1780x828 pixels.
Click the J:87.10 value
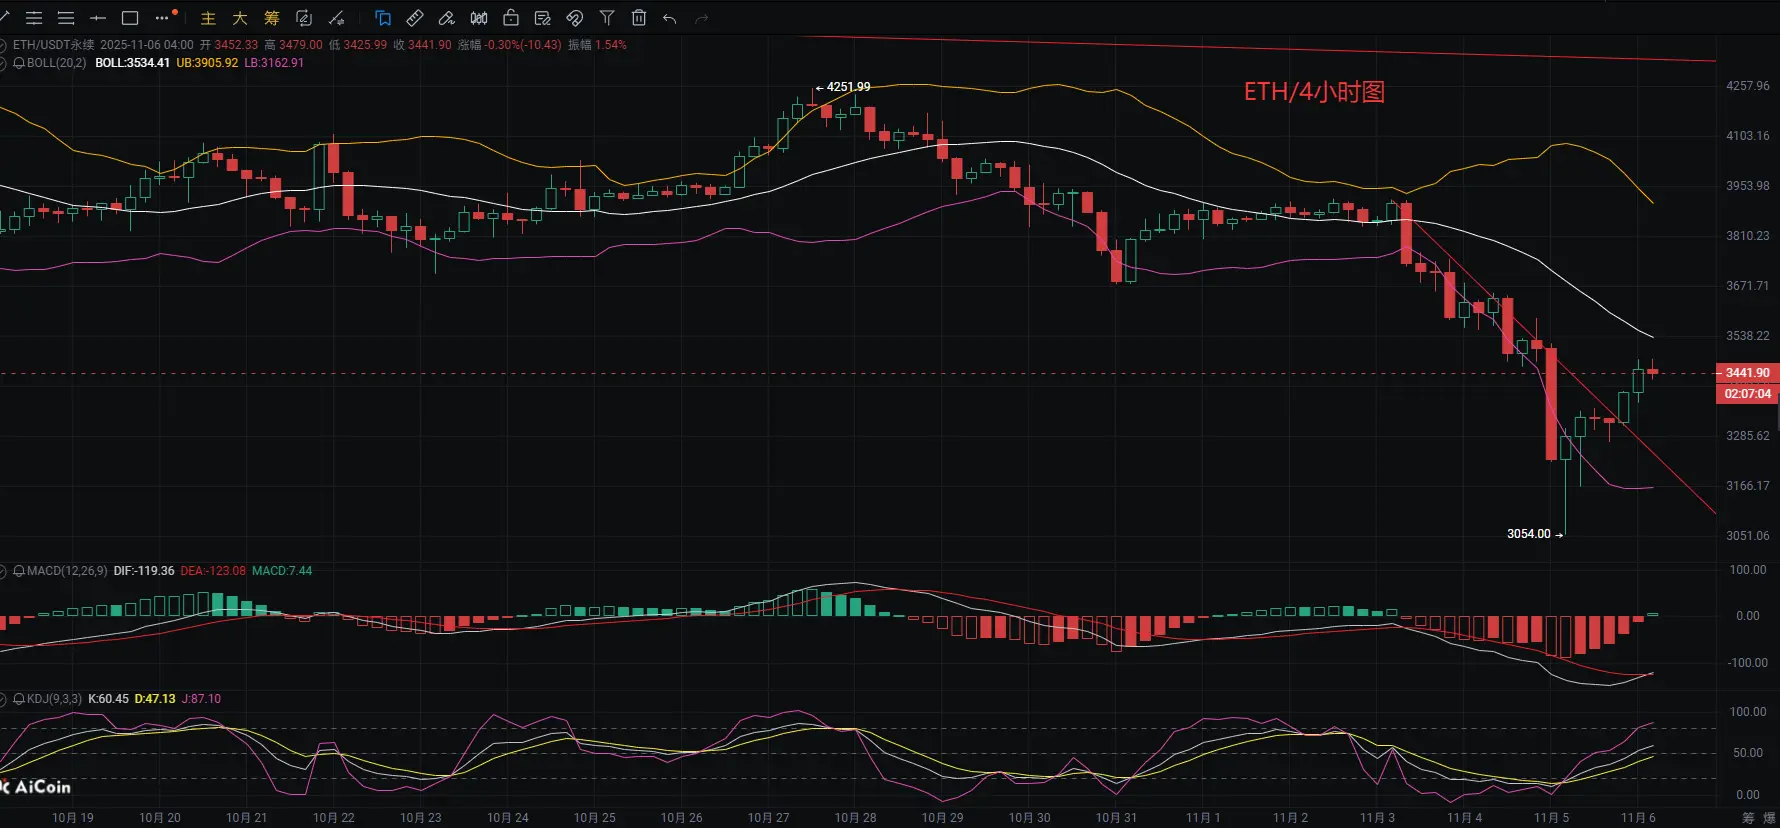tap(201, 699)
